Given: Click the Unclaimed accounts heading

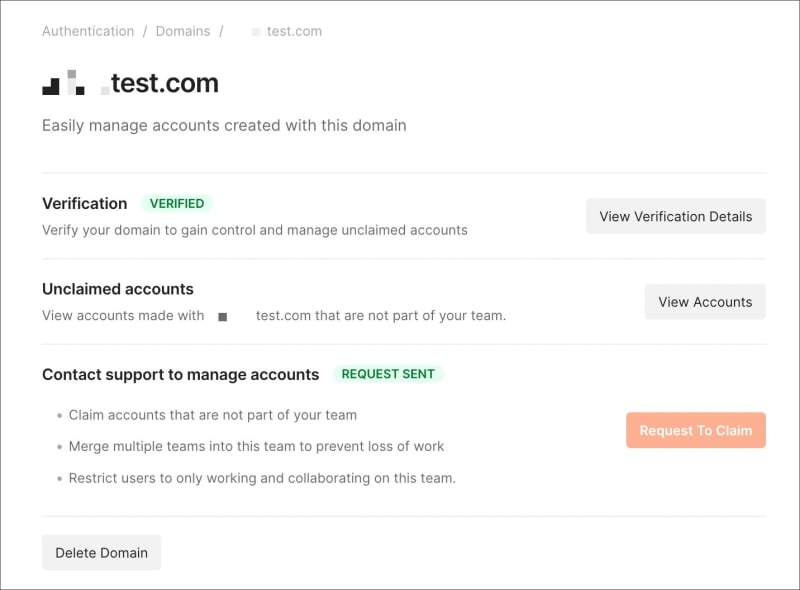Looking at the screenshot, I should [x=118, y=289].
